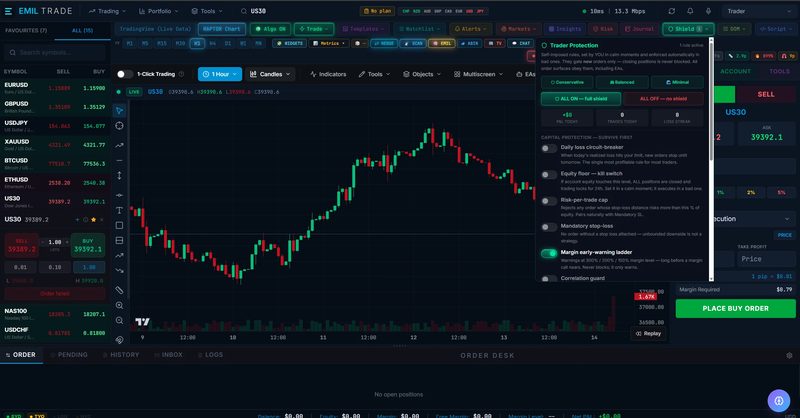Viewport: 800px width, 418px height.
Task: Click PLACE BUY ORDER button
Action: tap(735, 308)
